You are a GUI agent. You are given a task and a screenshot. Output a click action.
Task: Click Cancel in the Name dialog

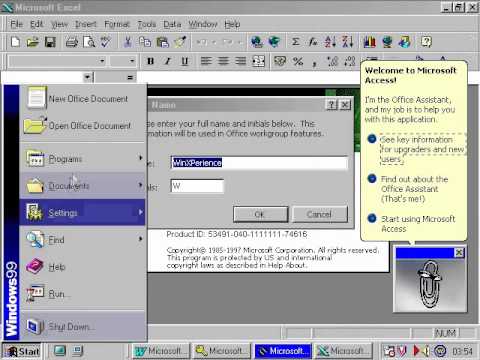coord(320,214)
